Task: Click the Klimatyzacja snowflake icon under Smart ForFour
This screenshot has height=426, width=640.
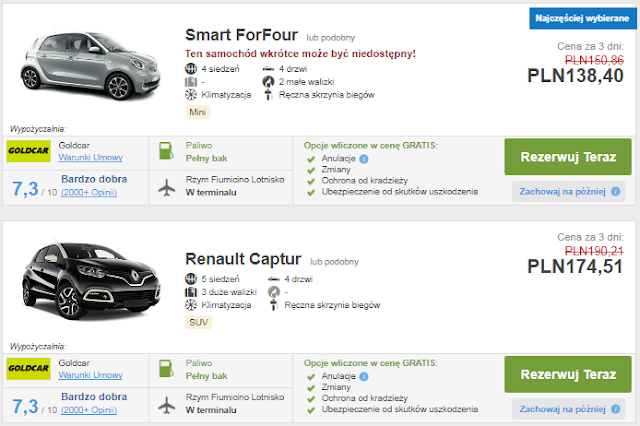Action: (192, 95)
